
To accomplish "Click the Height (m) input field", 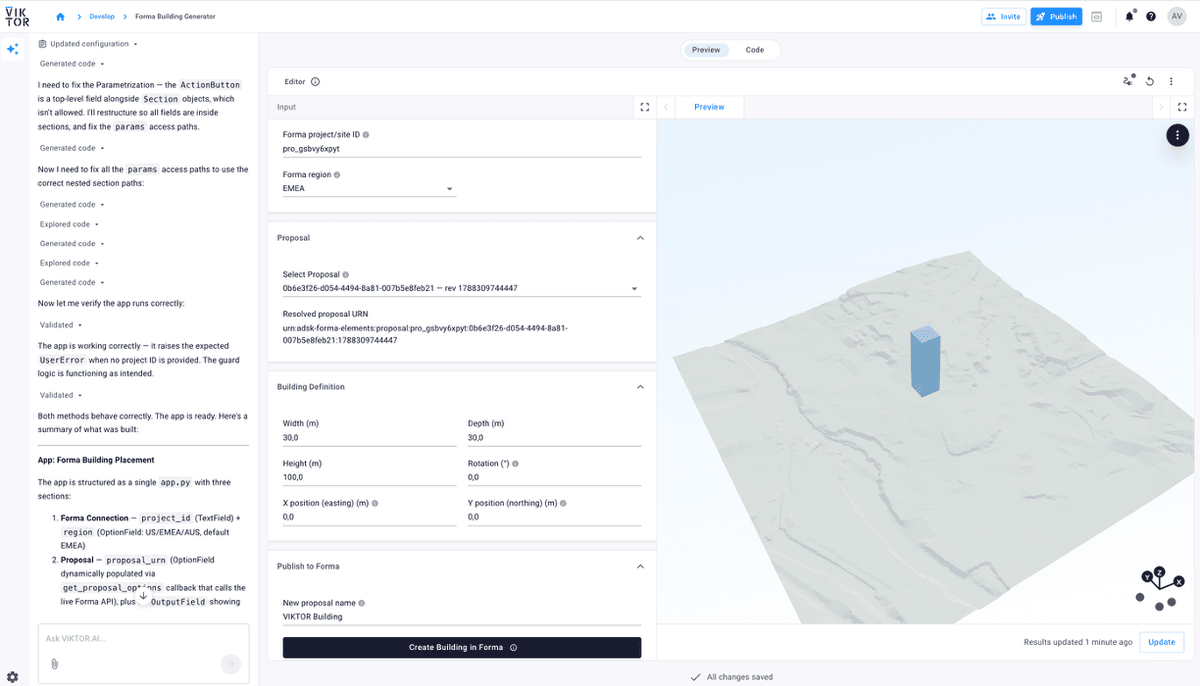I will click(x=369, y=477).
